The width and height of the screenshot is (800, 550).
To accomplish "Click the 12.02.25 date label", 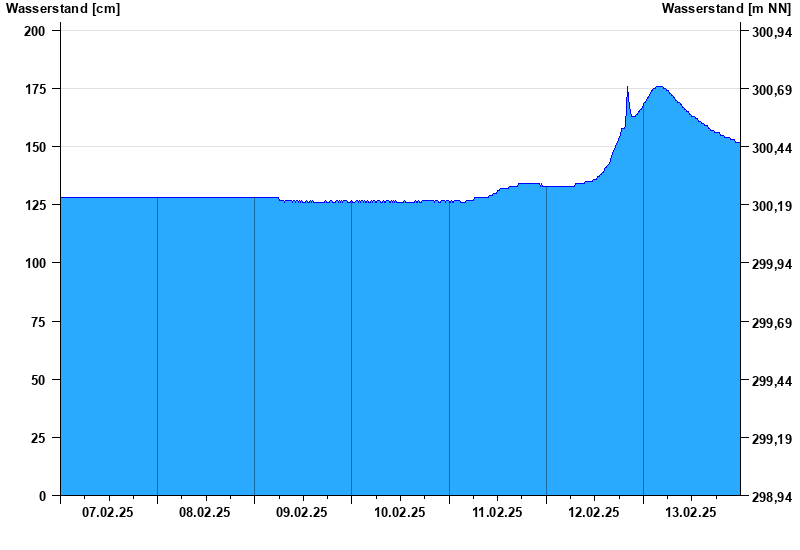I will pyautogui.click(x=594, y=512).
